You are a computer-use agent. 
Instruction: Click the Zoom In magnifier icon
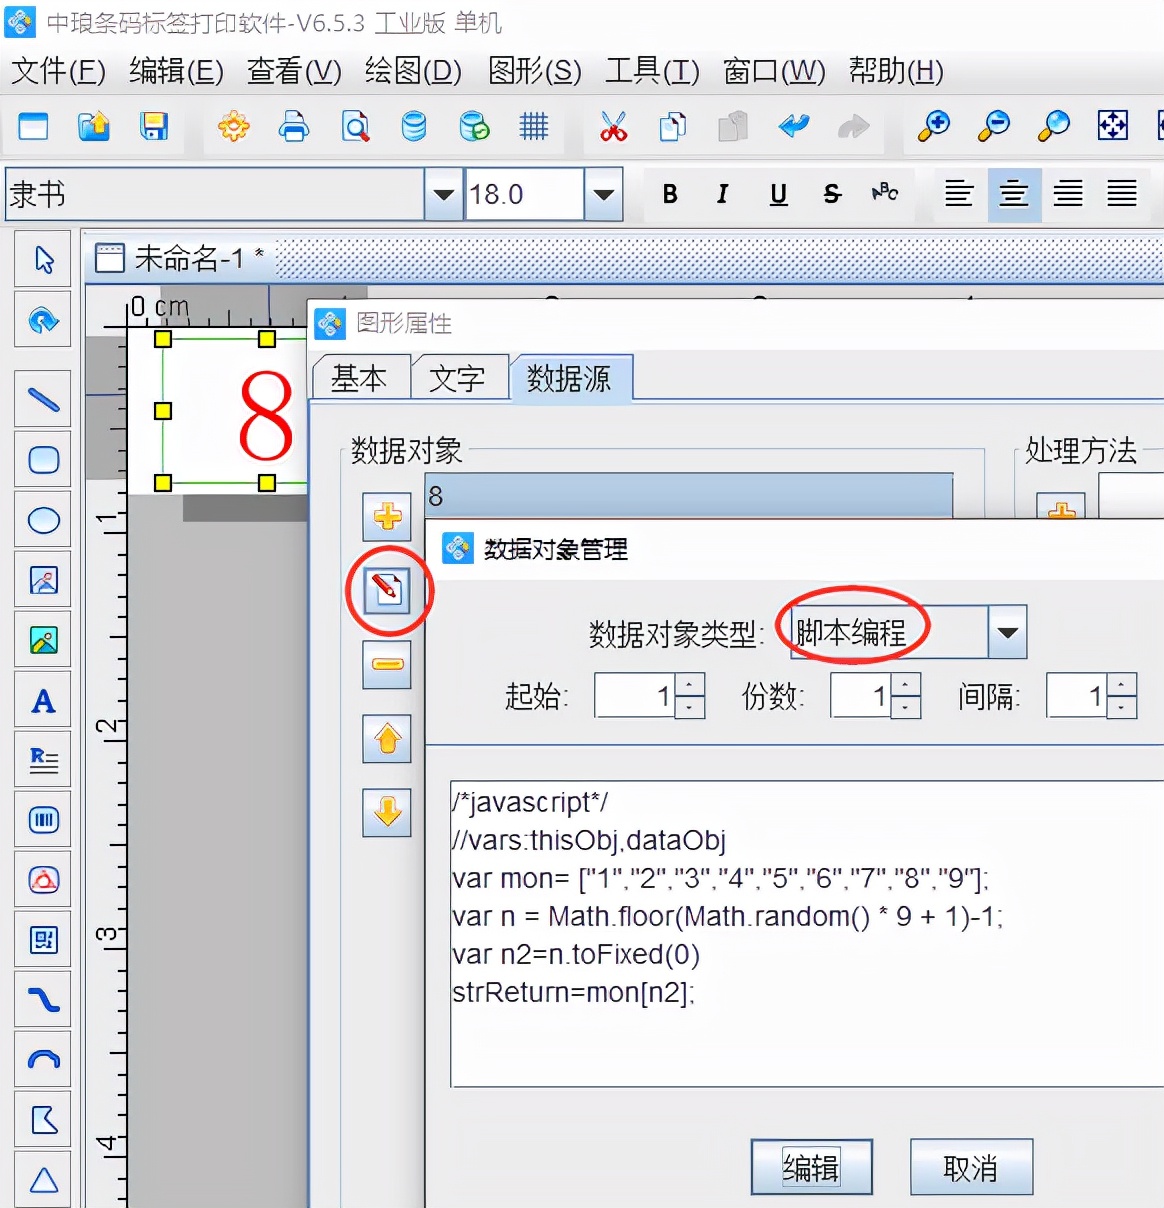pyautogui.click(x=933, y=127)
